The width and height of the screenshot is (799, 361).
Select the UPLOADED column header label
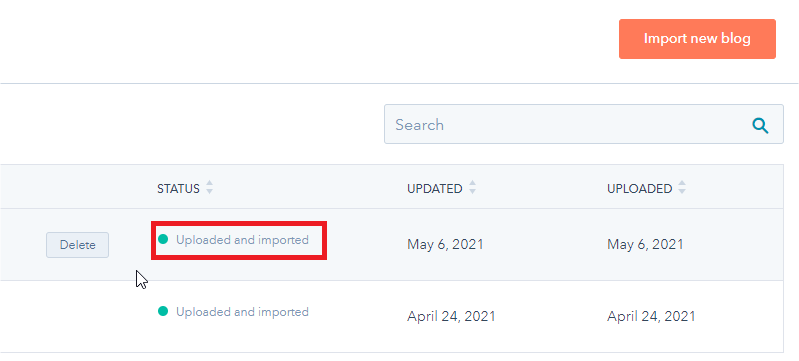pos(640,189)
